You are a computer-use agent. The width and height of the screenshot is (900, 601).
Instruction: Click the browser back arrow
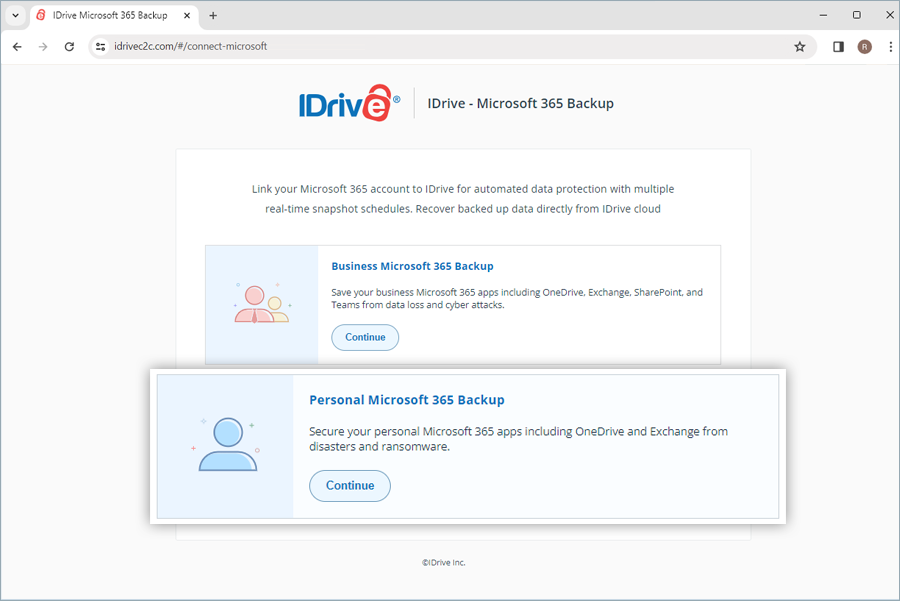click(x=17, y=46)
